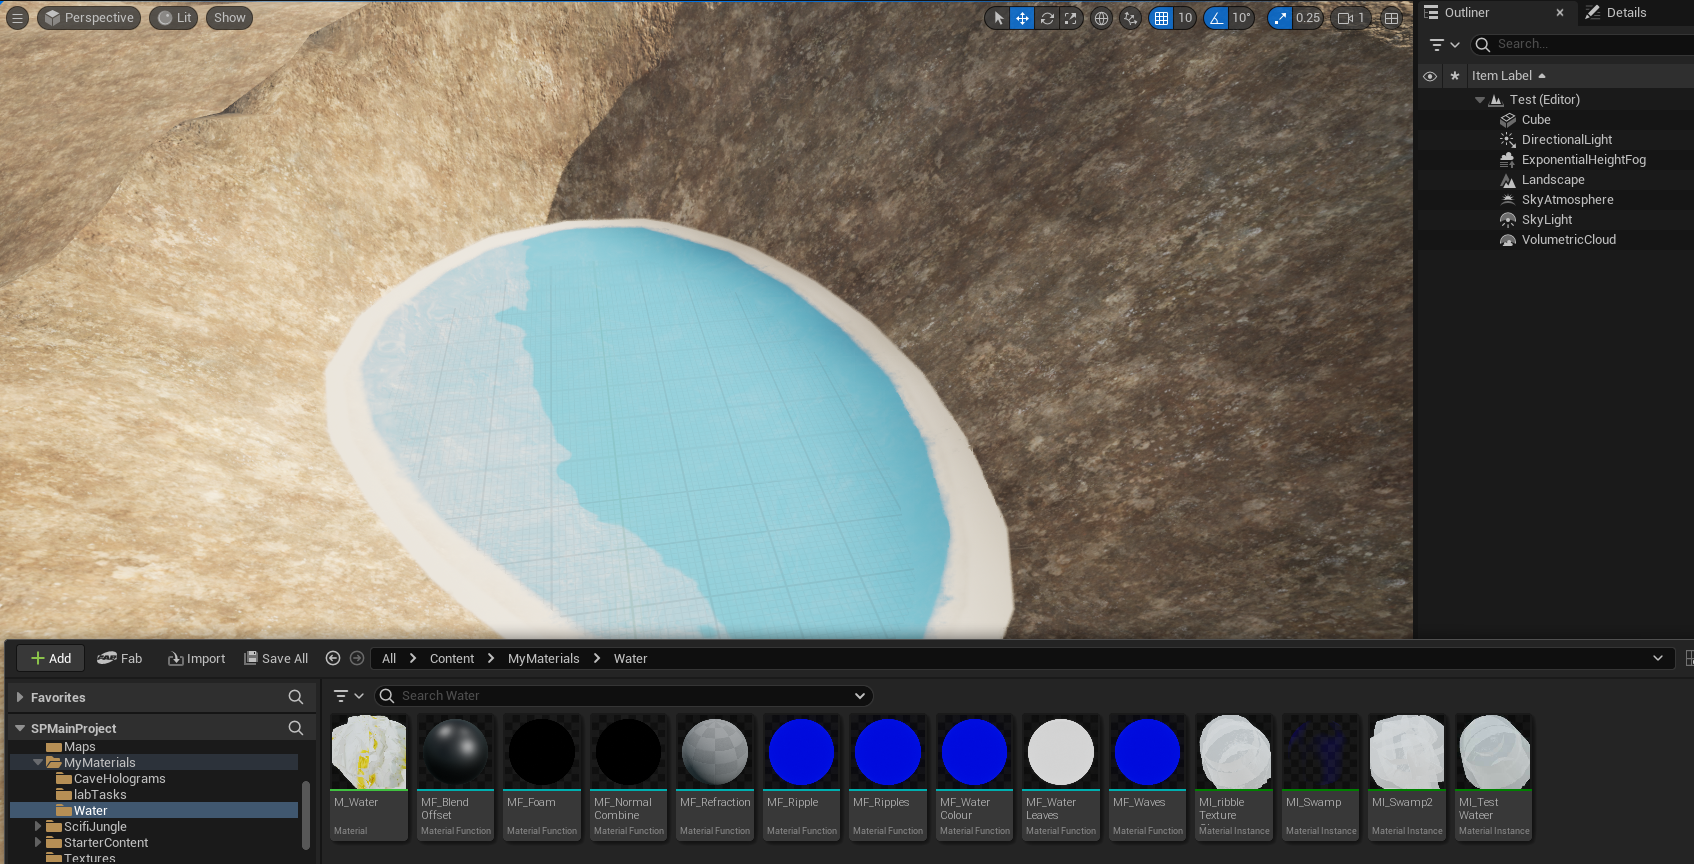The height and width of the screenshot is (864, 1694).
Task: Expand the Favorites section
Action: (x=20, y=697)
